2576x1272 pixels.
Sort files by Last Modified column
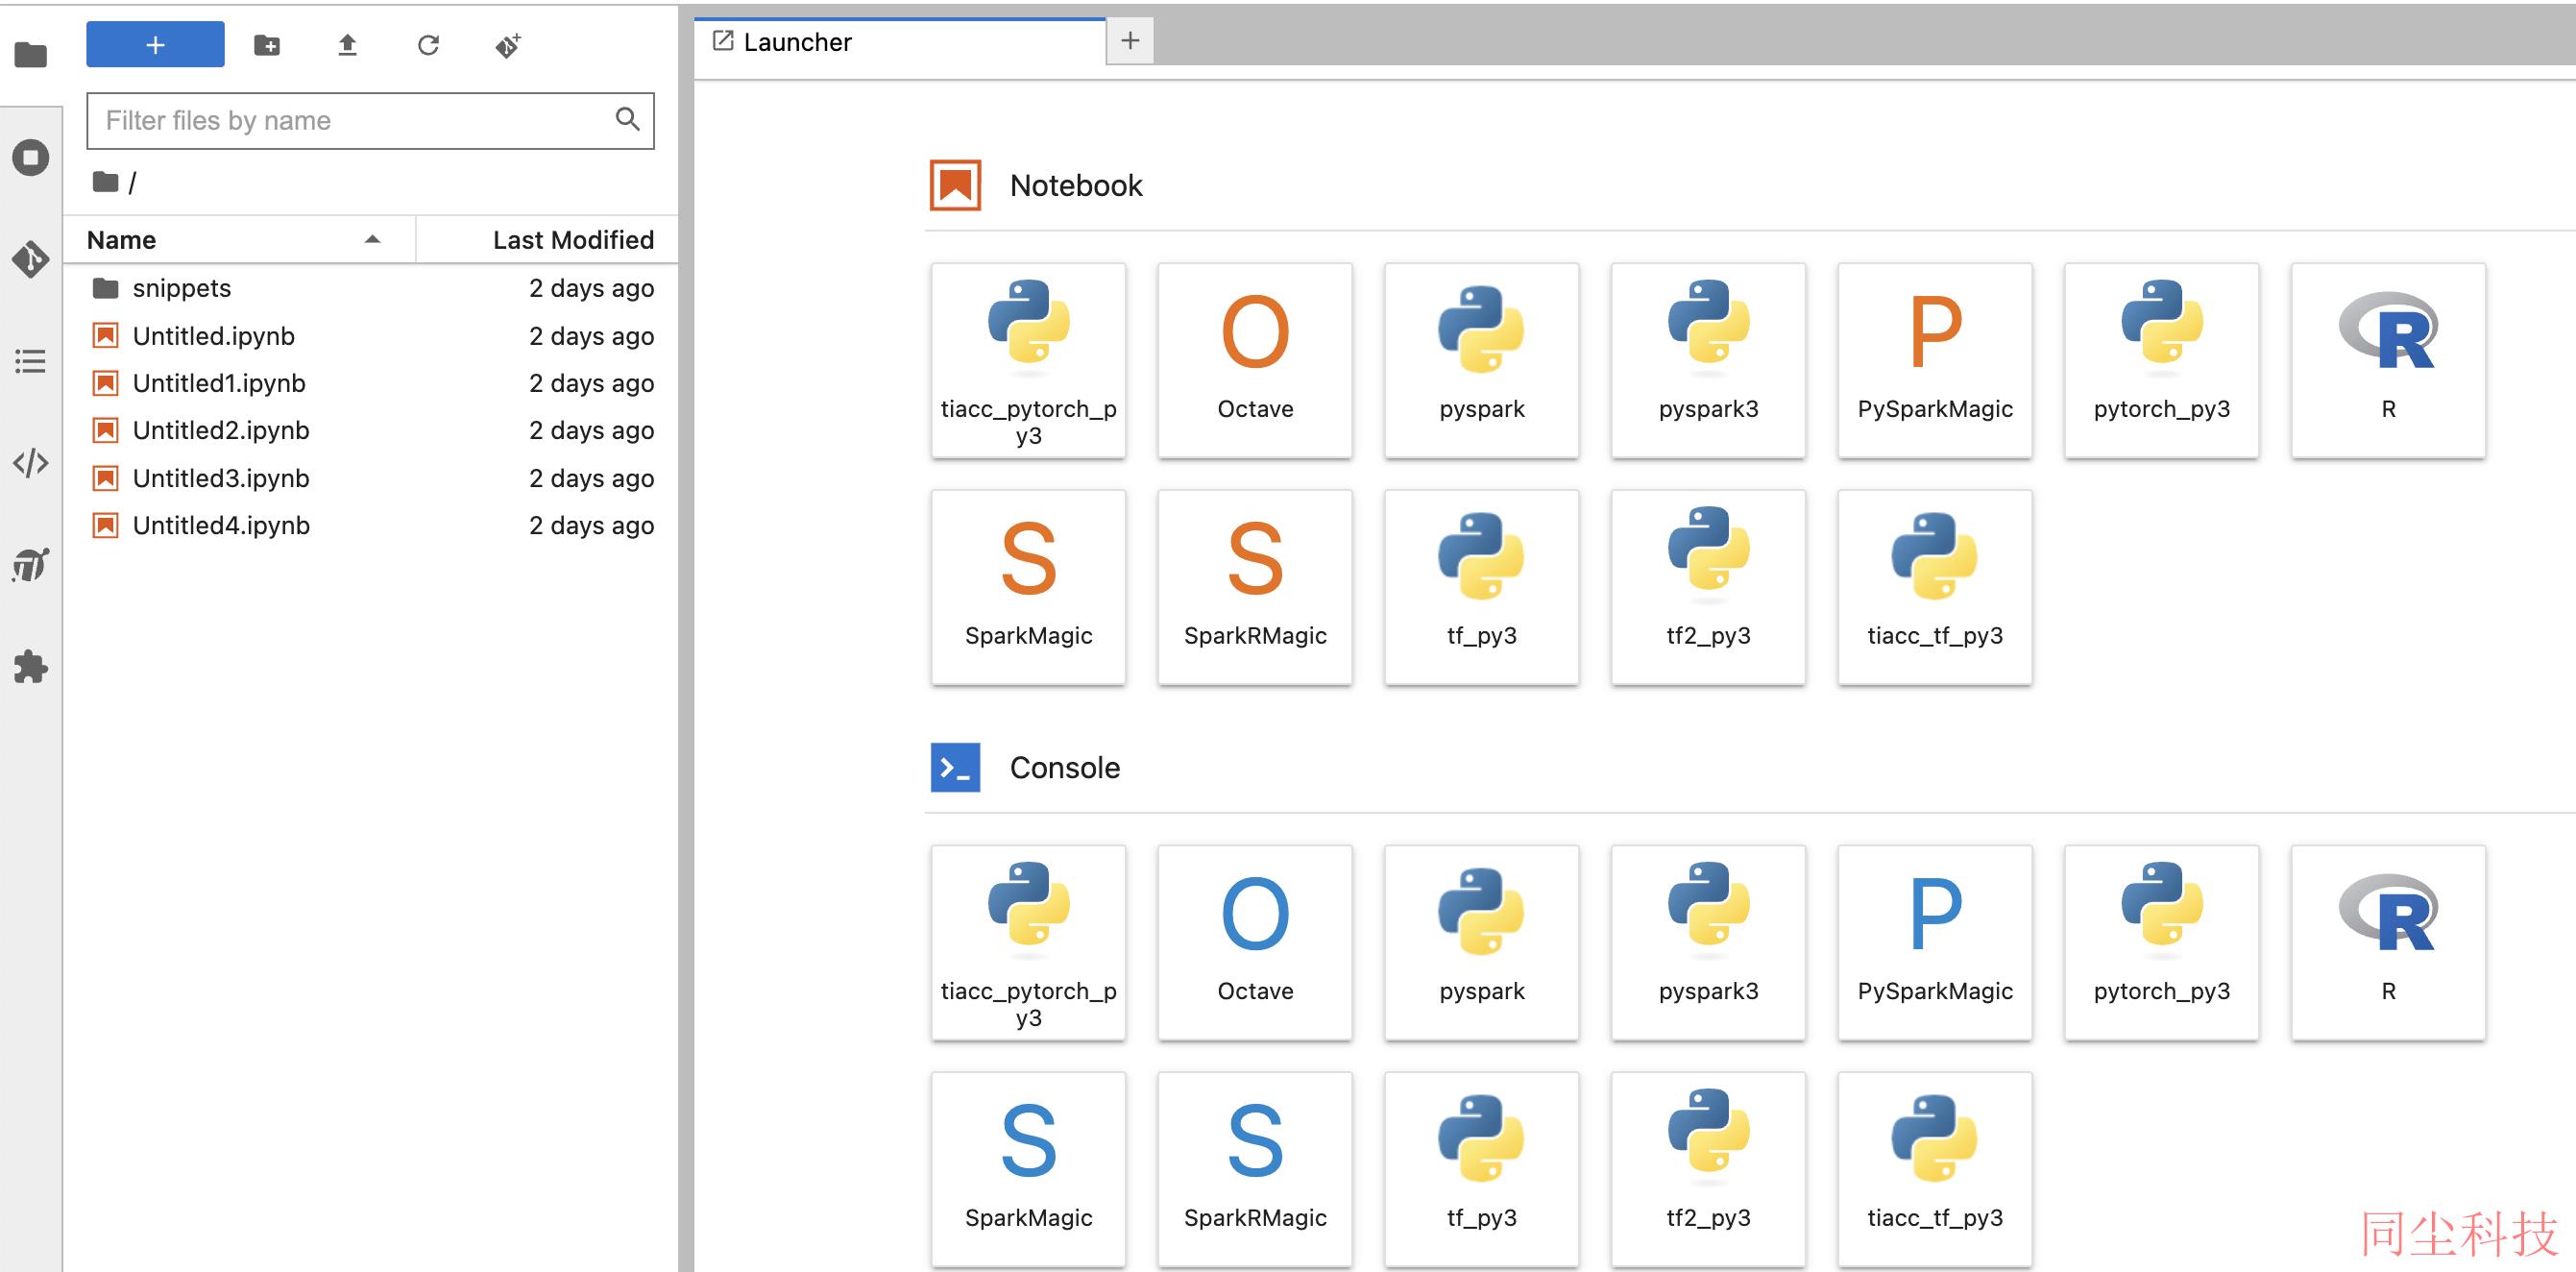(x=547, y=240)
